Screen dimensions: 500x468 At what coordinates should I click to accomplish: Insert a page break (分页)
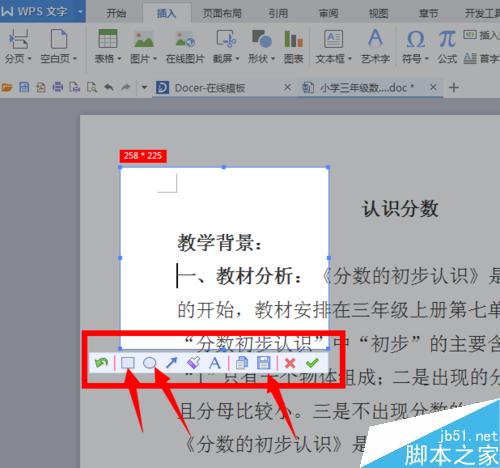18,46
